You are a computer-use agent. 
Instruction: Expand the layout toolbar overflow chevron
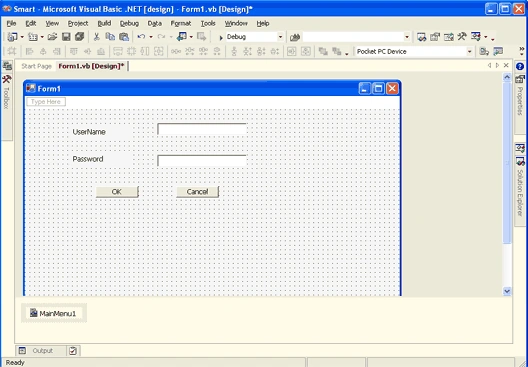click(522, 51)
